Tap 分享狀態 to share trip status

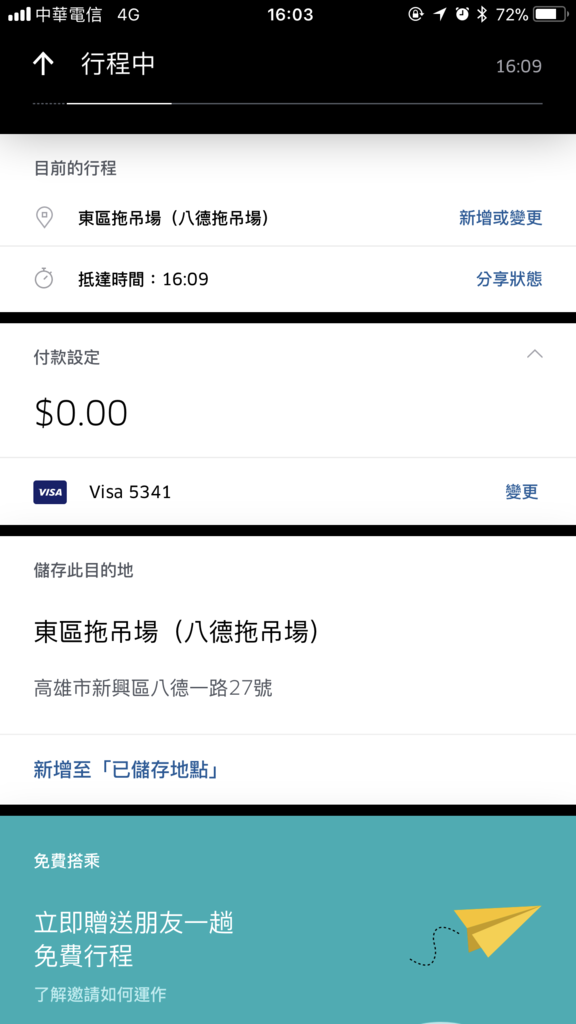(x=509, y=280)
